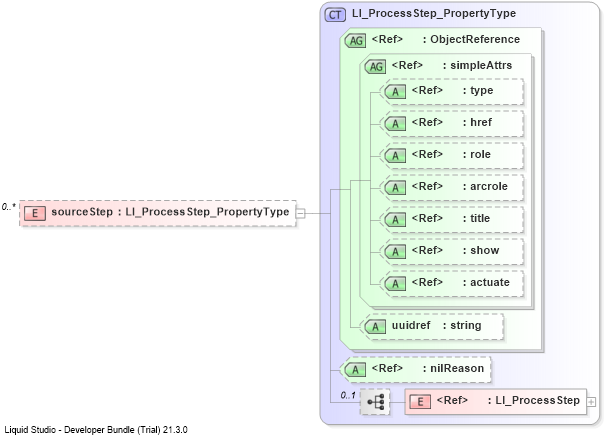Click the AG icon beside simpleAttrs
604x435 pixels.
click(x=376, y=67)
